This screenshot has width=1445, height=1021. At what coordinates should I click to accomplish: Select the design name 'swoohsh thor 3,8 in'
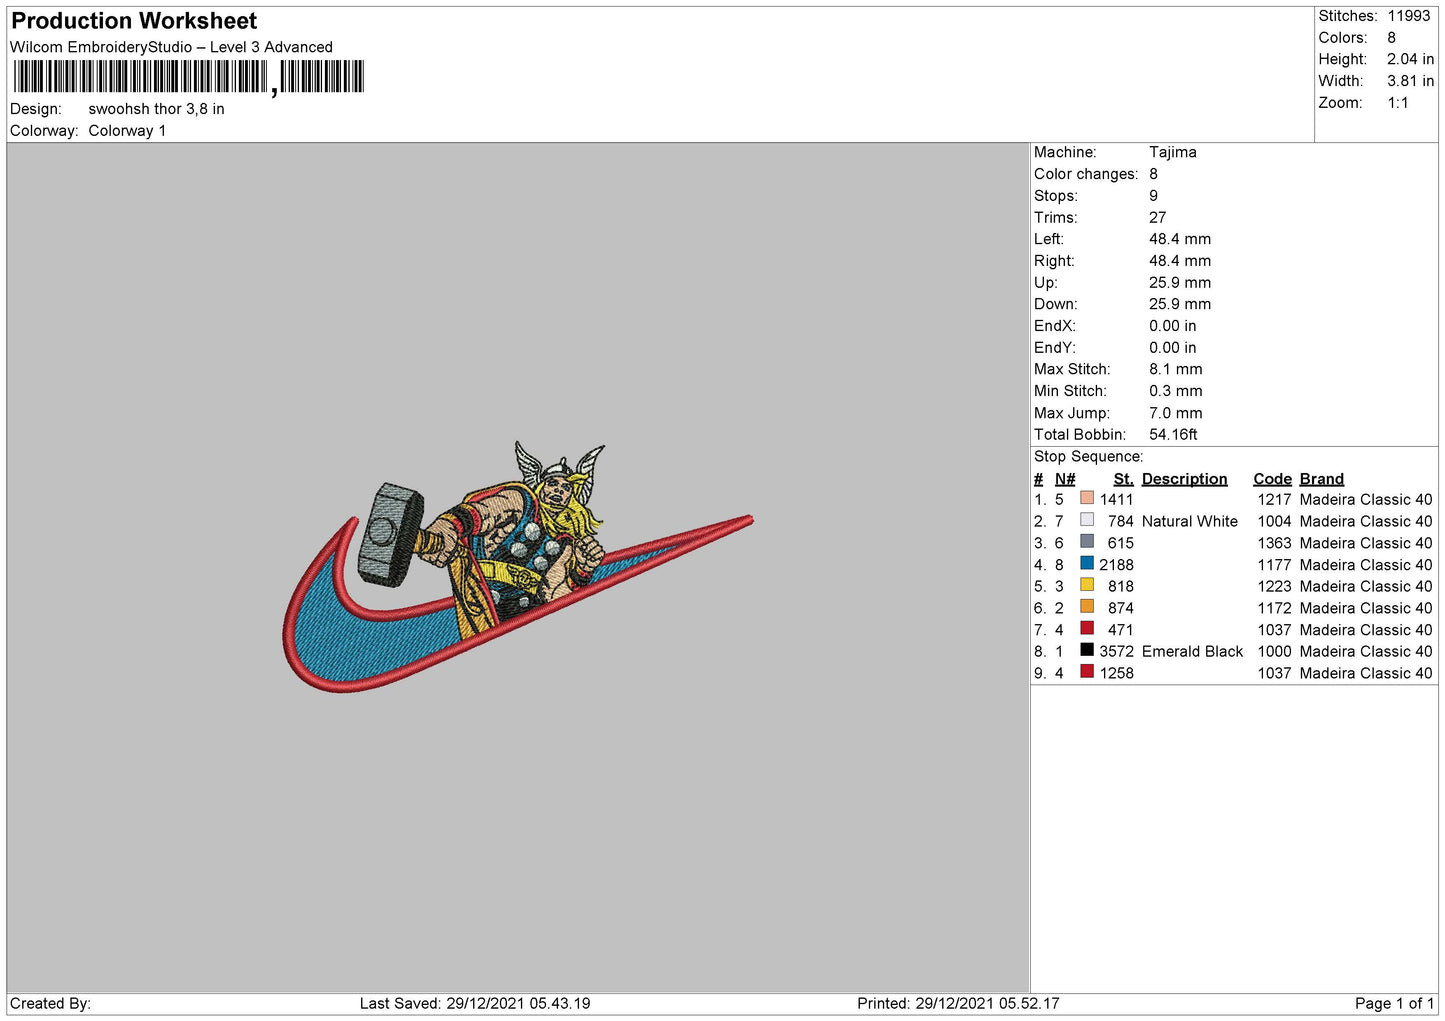[156, 109]
